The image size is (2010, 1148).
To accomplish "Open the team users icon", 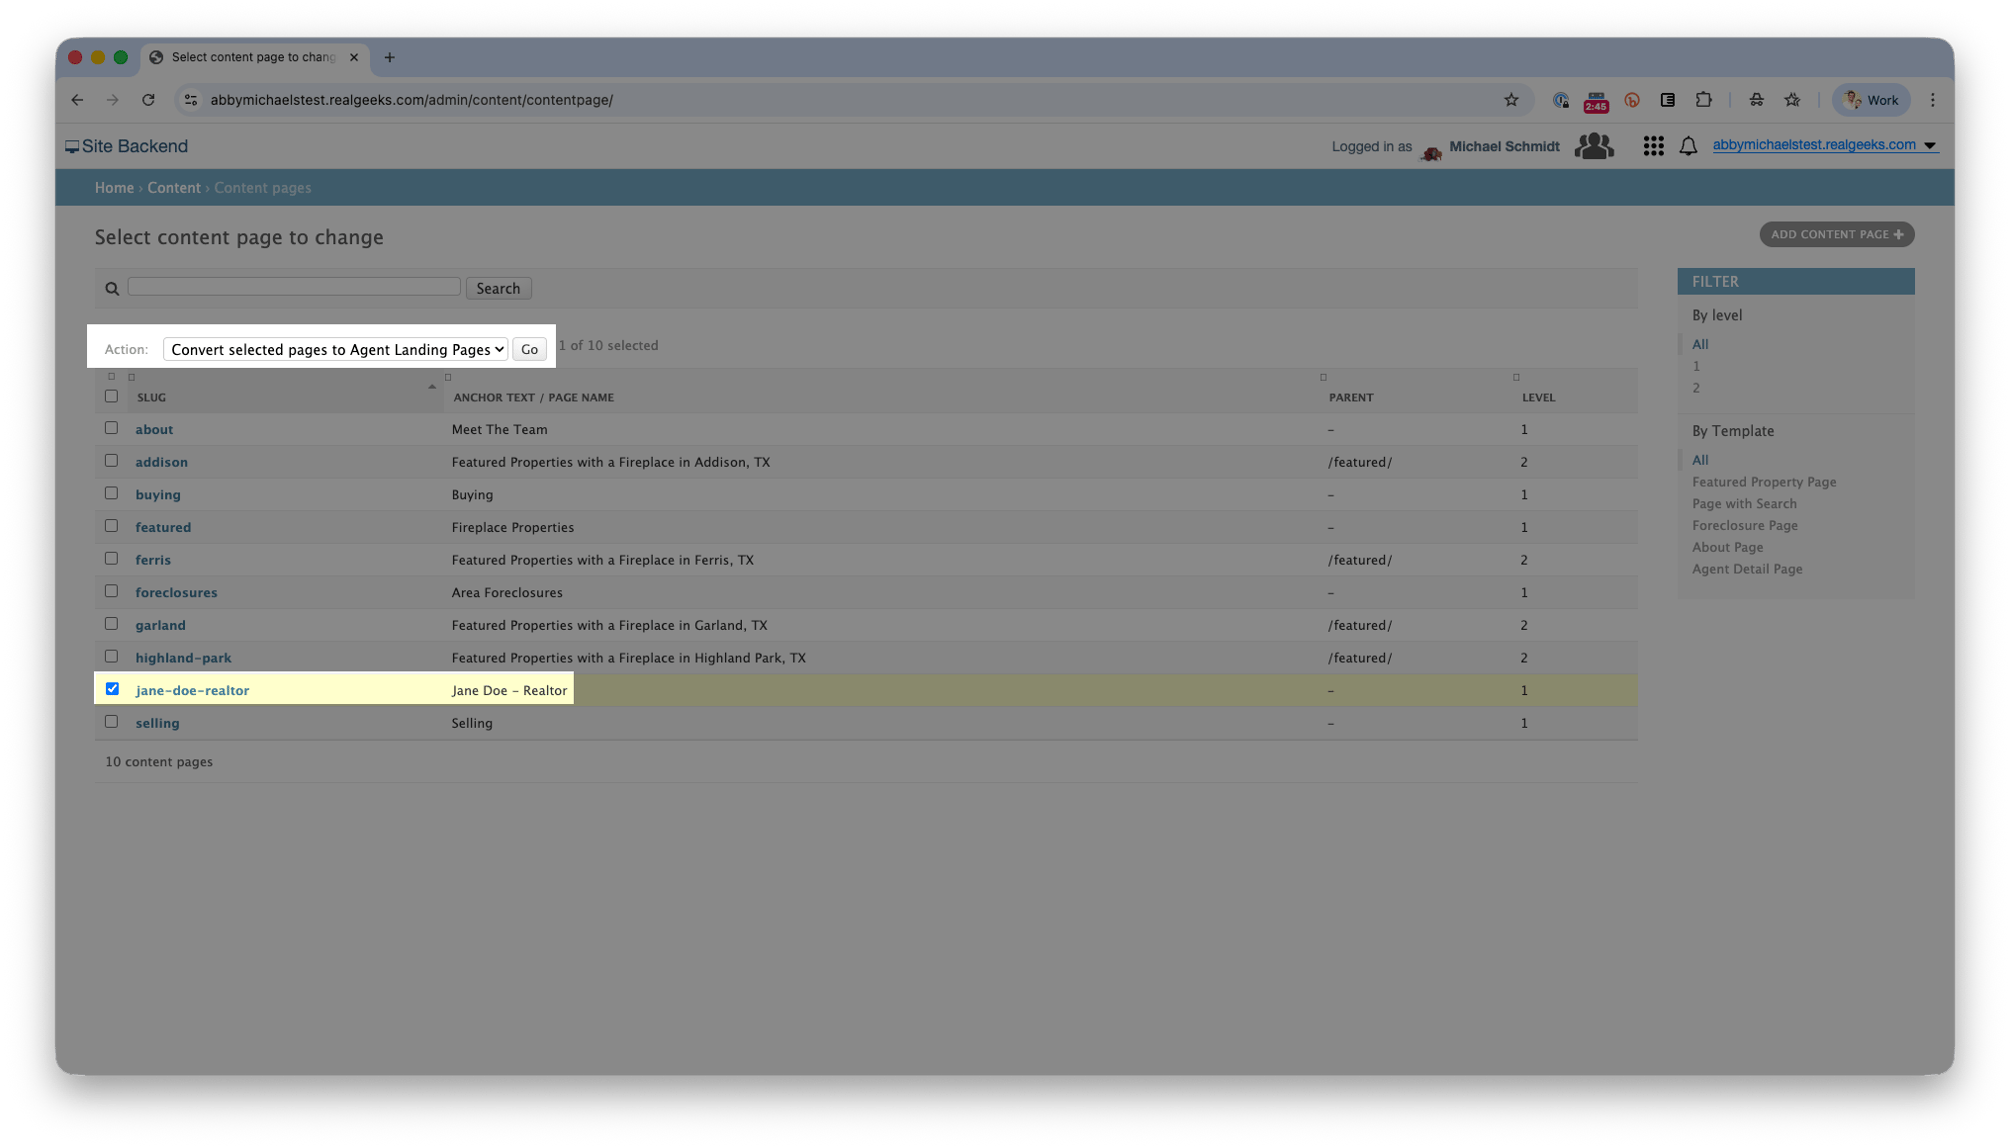I will (x=1594, y=146).
